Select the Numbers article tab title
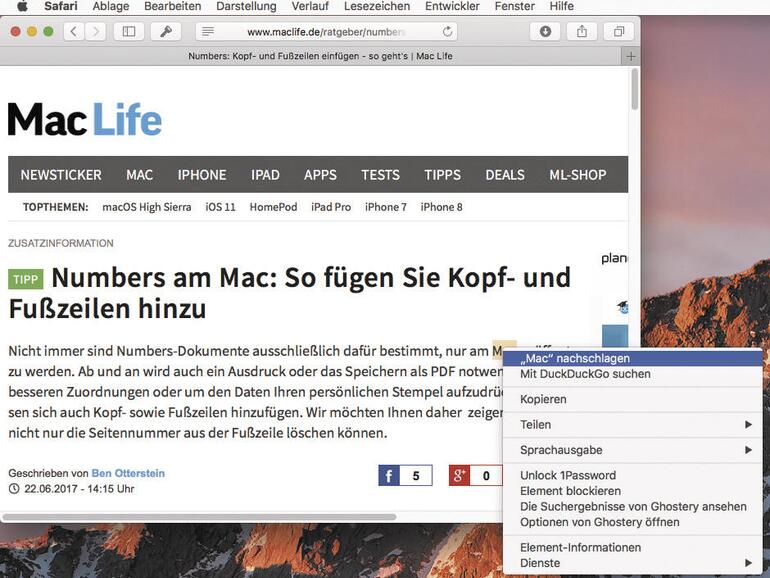This screenshot has width=770, height=578. coord(320,56)
